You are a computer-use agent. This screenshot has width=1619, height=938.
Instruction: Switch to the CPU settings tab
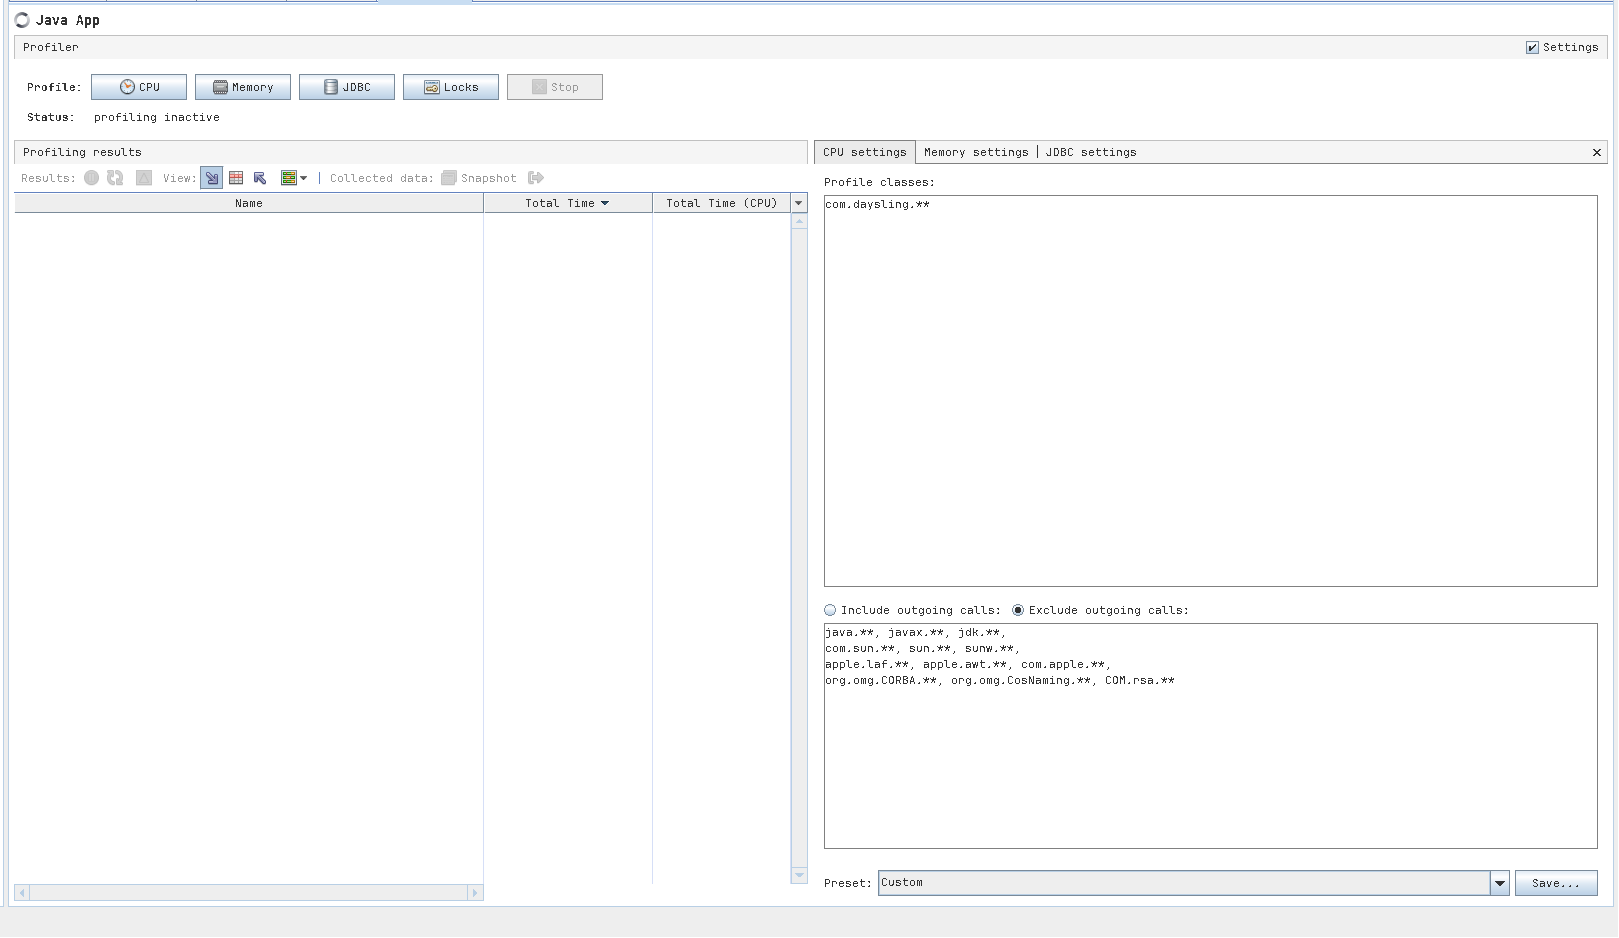865,152
